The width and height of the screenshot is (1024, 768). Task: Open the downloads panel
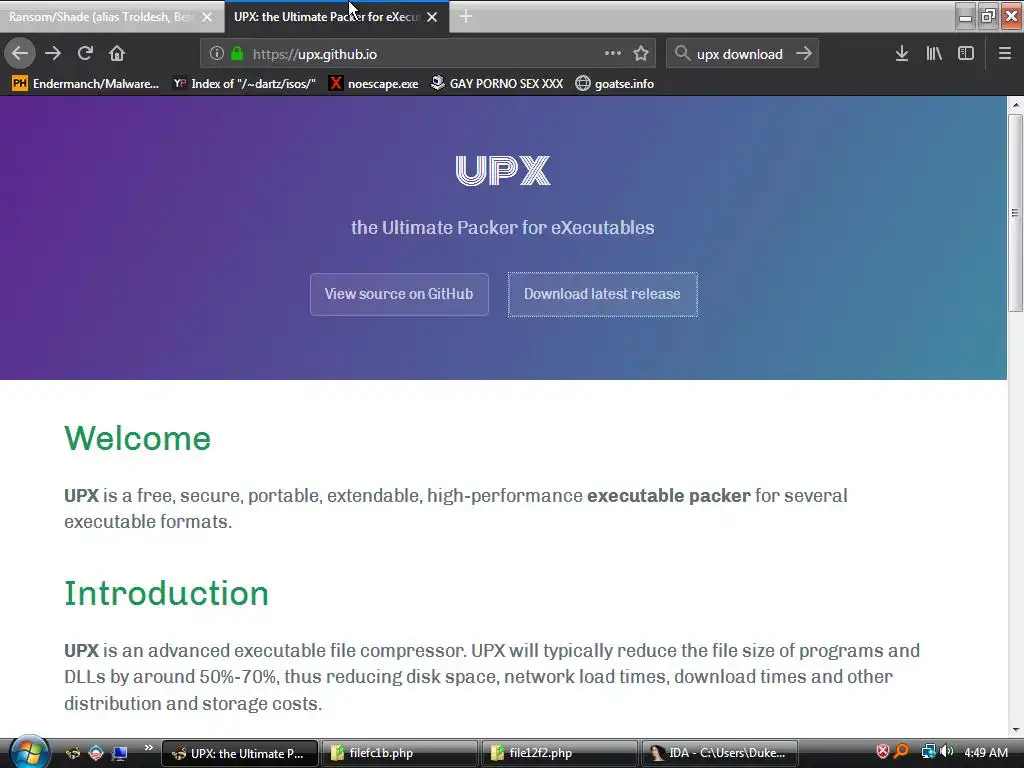902,54
